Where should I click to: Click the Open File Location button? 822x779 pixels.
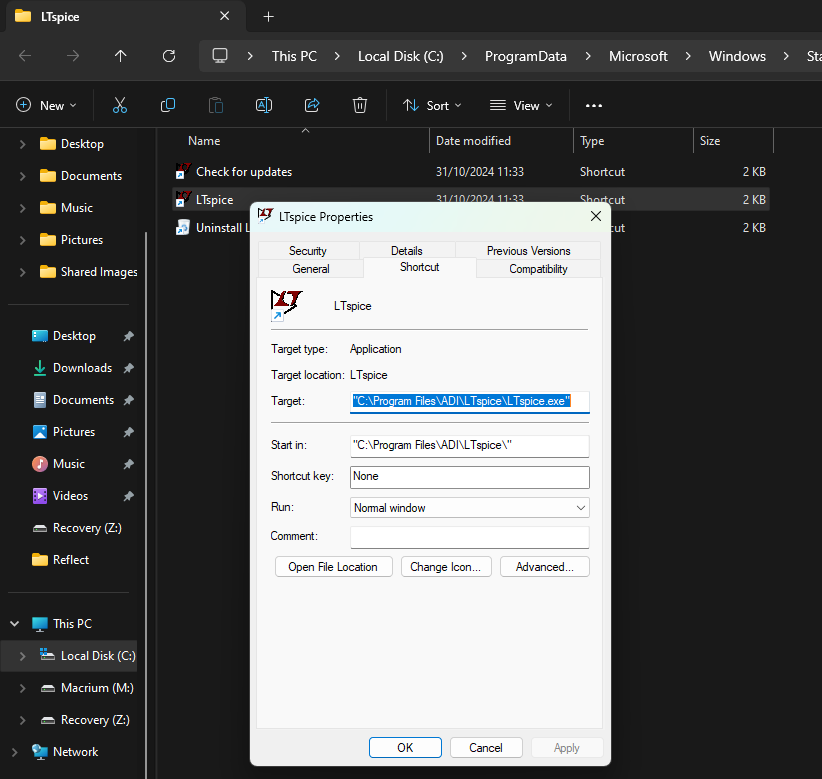pos(333,567)
